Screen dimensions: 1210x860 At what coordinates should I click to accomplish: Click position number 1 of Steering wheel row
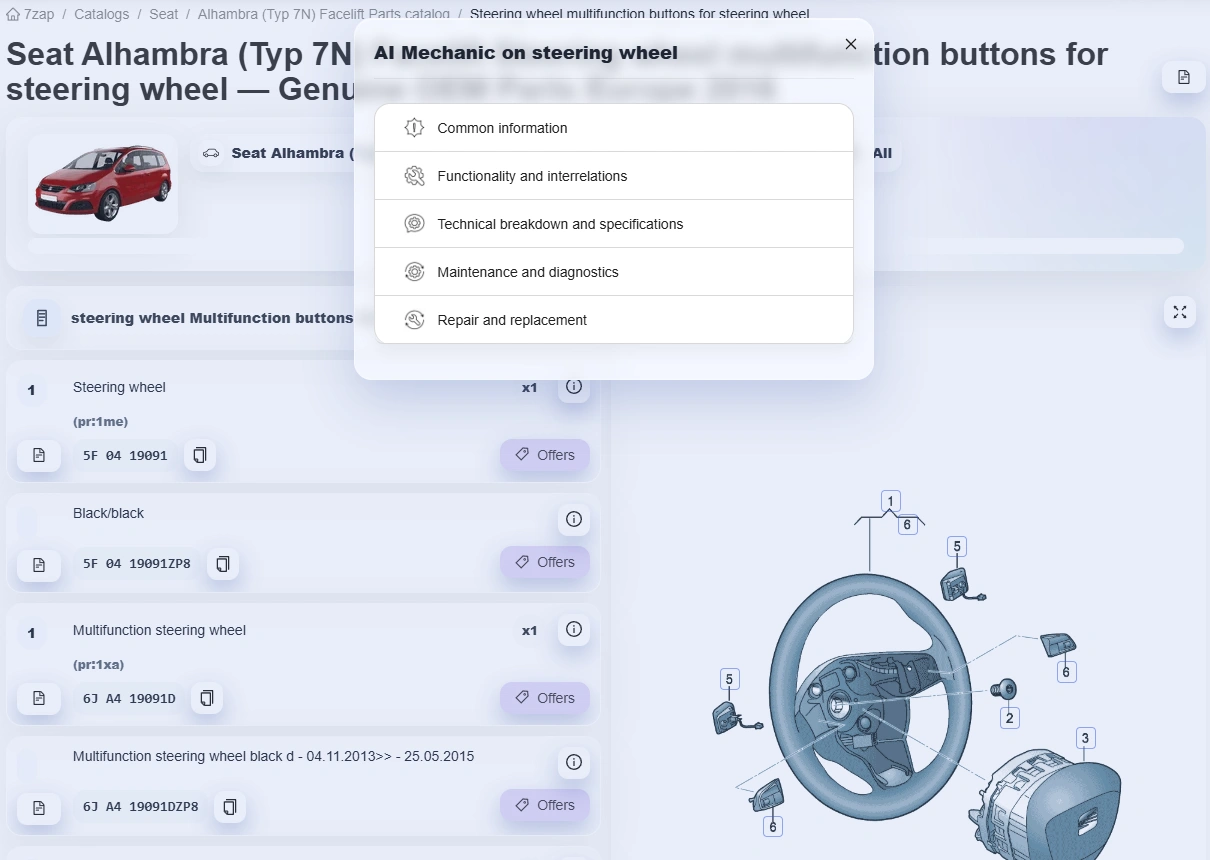[31, 390]
